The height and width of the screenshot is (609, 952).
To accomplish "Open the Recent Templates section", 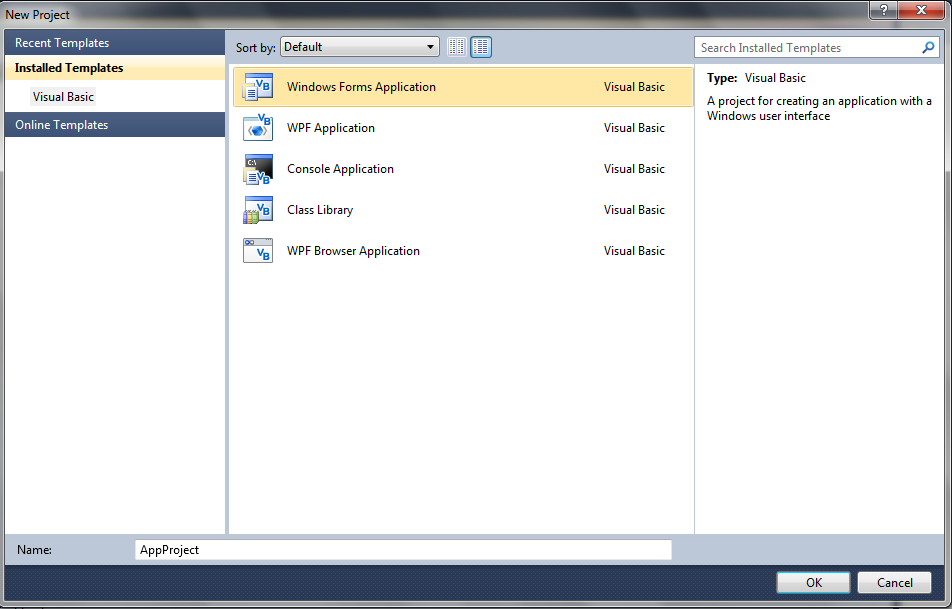I will click(115, 43).
